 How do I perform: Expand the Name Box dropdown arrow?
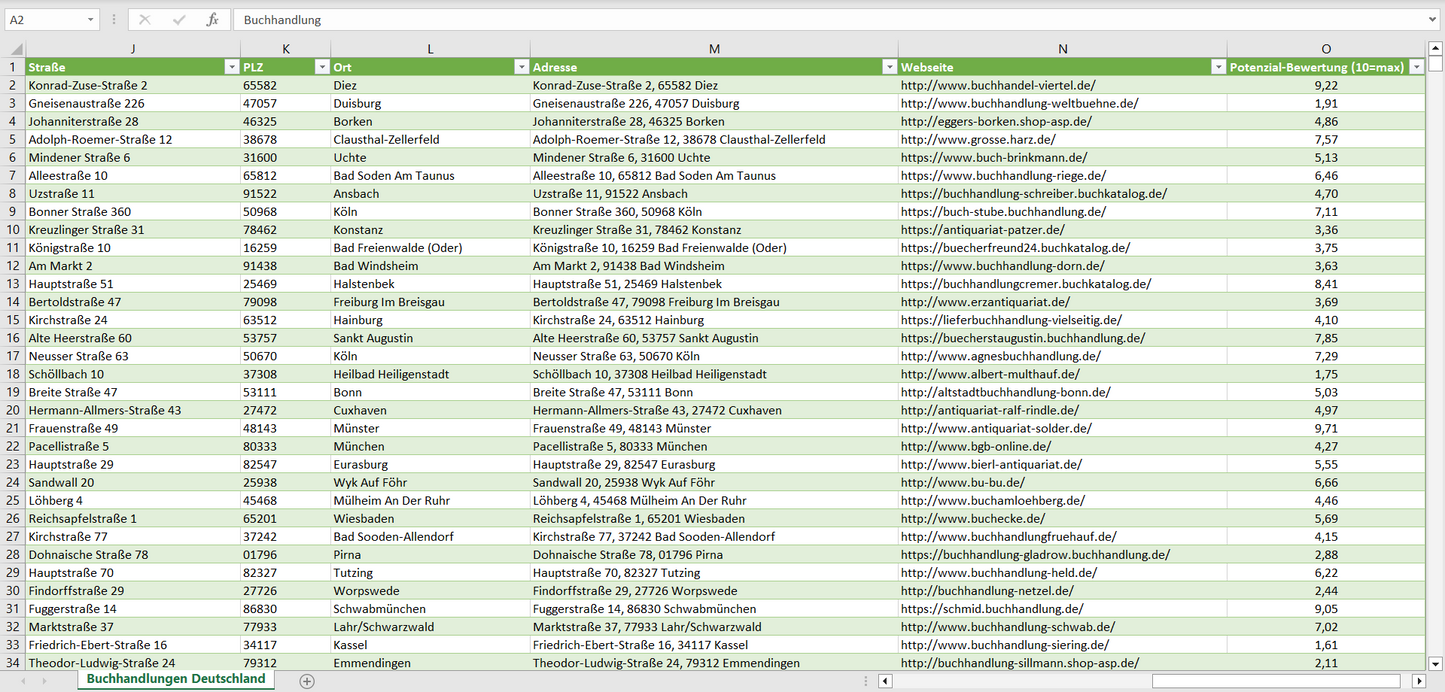[x=91, y=20]
